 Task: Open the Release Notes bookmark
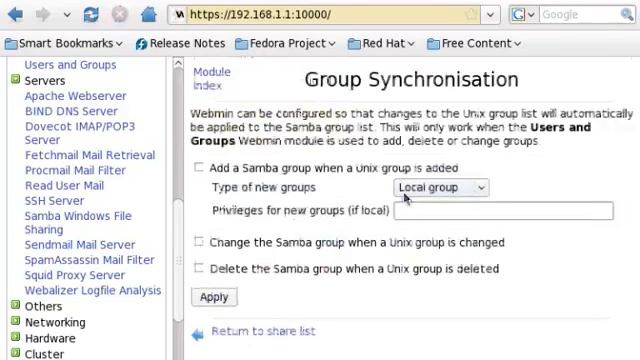(180, 43)
